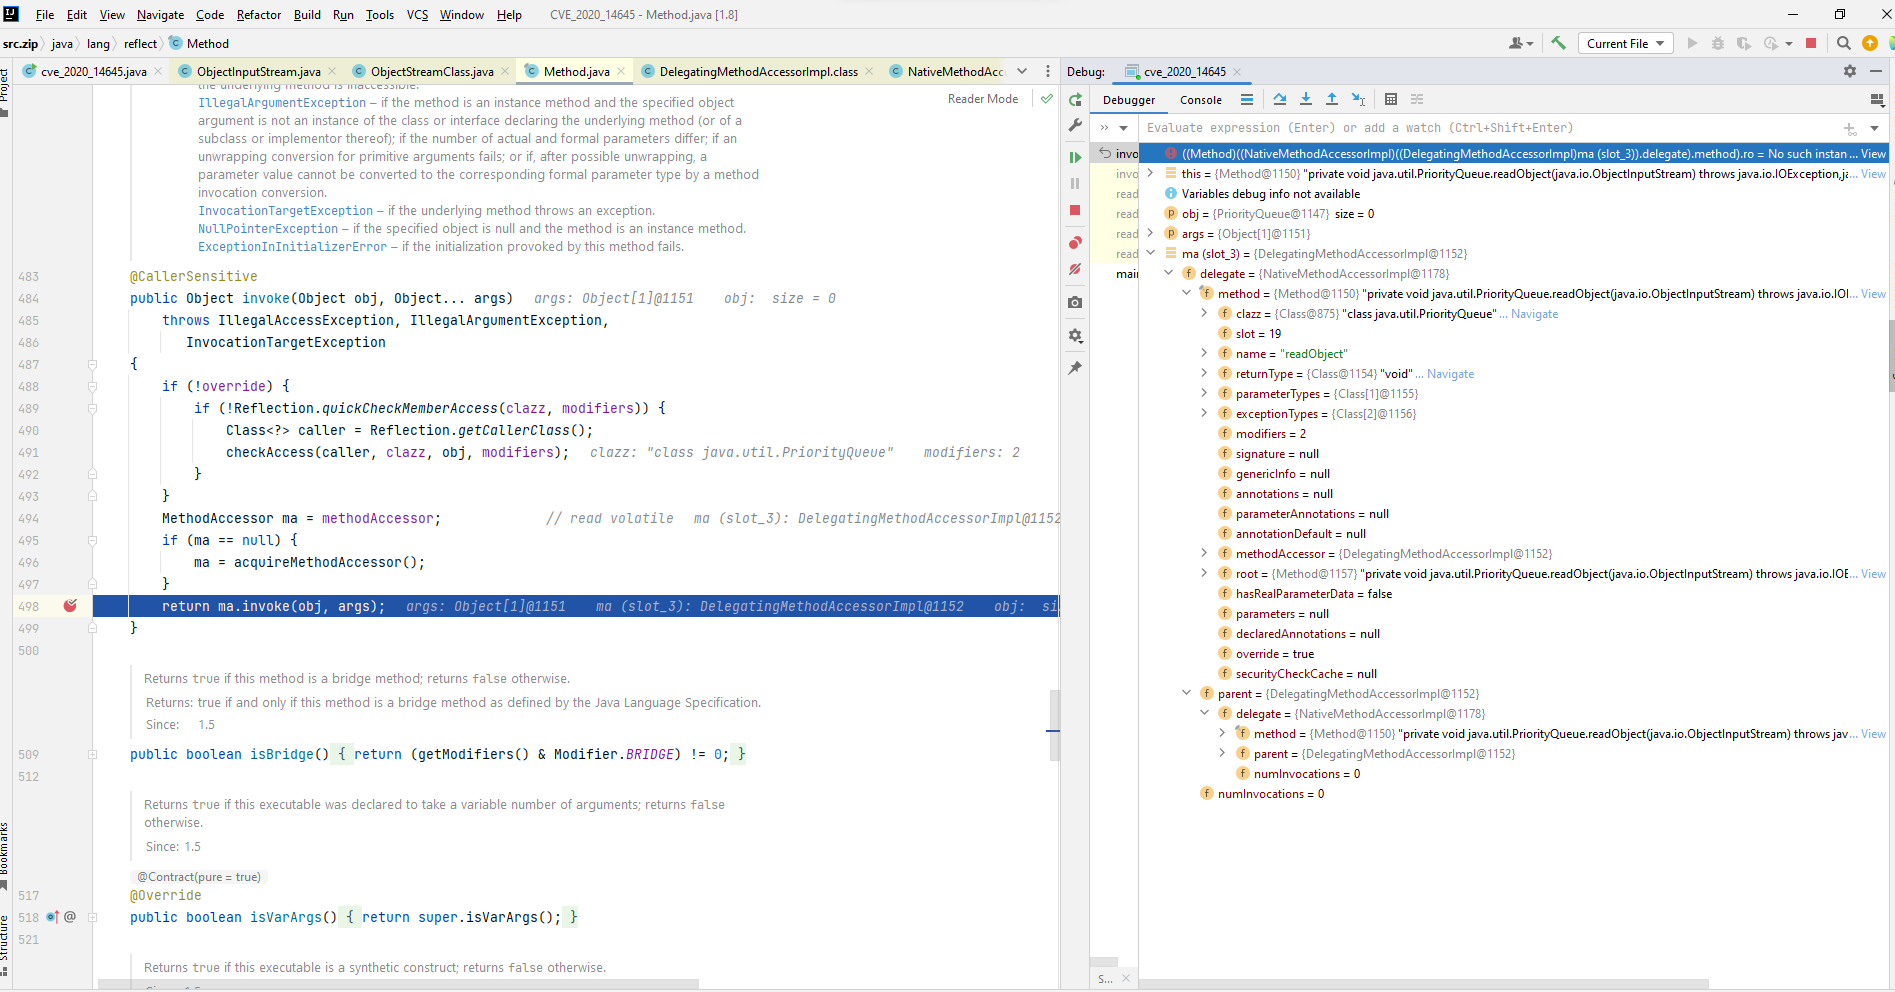The width and height of the screenshot is (1895, 992).
Task: Expand the 'this = {Method@1150}' variable node
Action: click(1150, 173)
